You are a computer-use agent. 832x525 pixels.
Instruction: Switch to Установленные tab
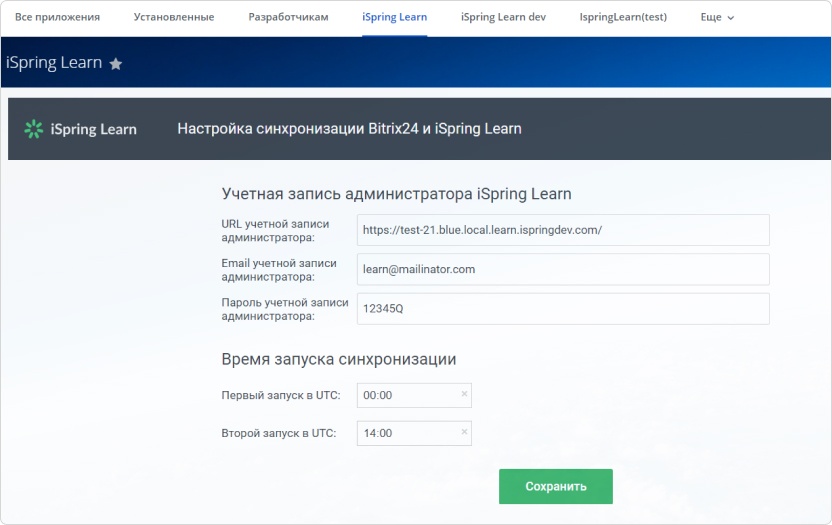point(174,17)
